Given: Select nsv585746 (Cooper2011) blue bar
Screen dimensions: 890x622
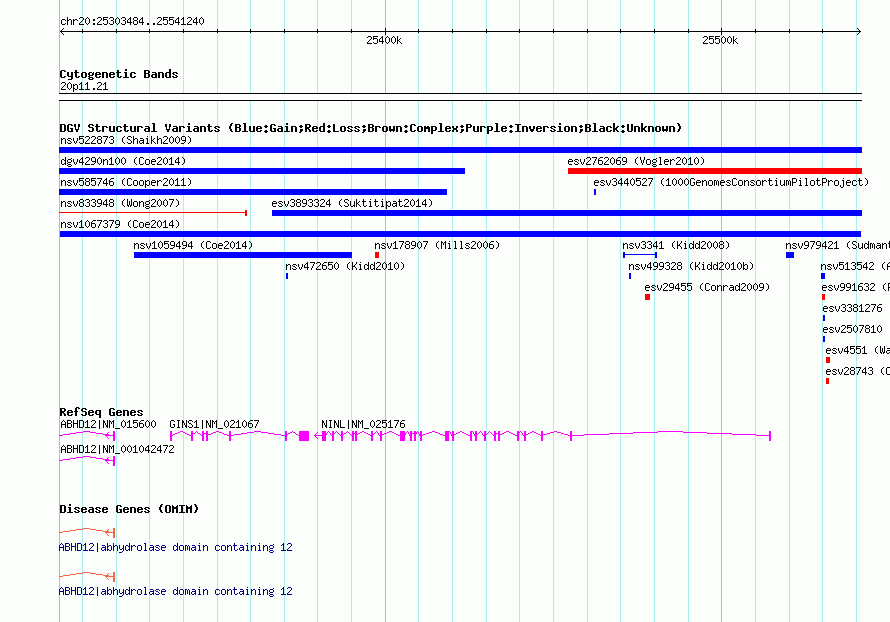Looking at the screenshot, I should tap(253, 192).
